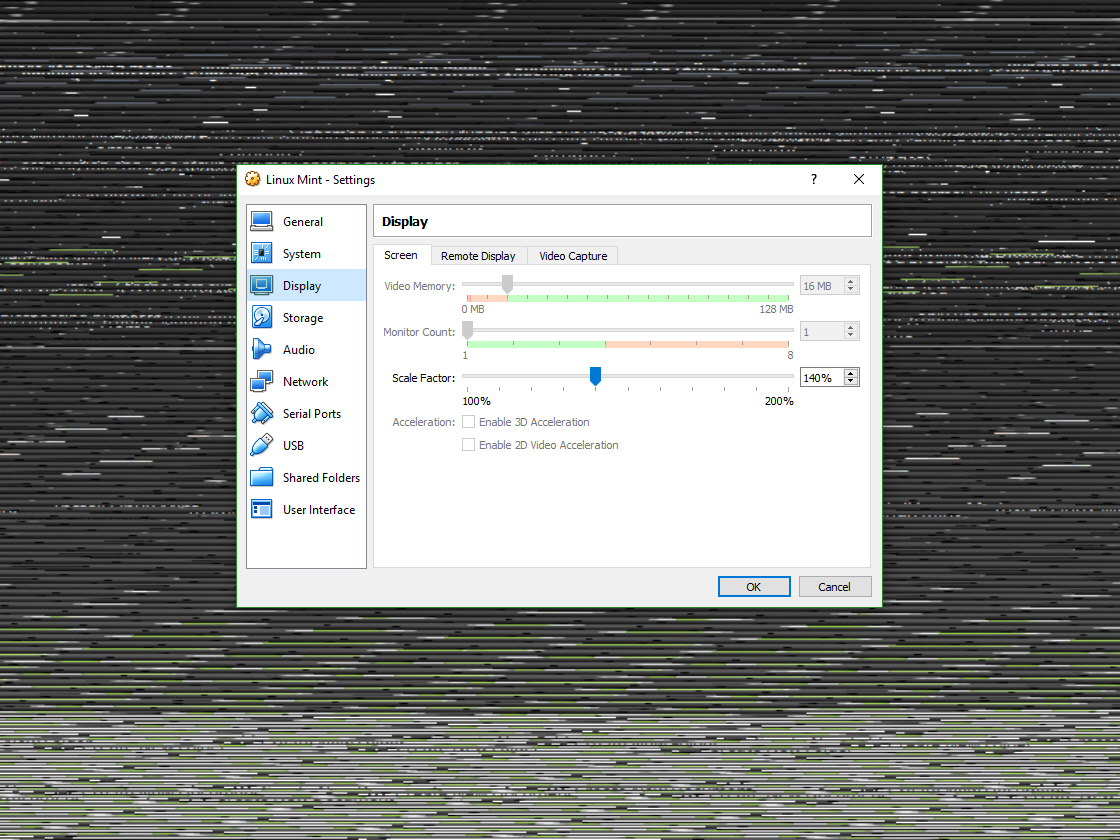Select the Storage disk icon
Image resolution: width=1120 pixels, height=840 pixels.
(261, 317)
